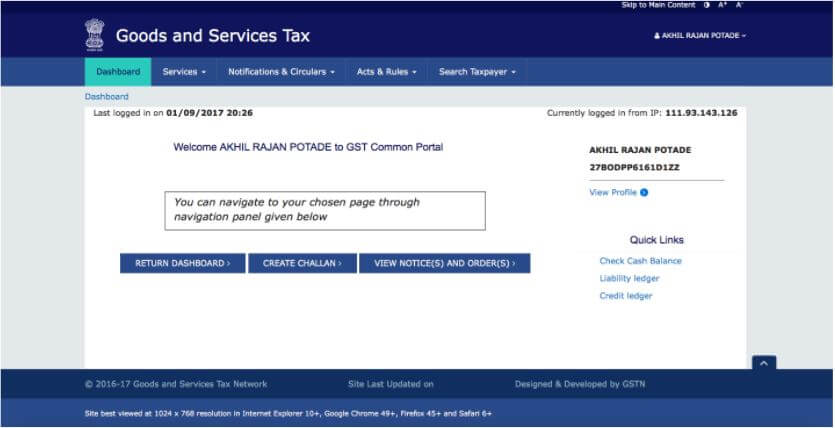Open Liability ledger quick link
835x428 pixels.
click(629, 278)
